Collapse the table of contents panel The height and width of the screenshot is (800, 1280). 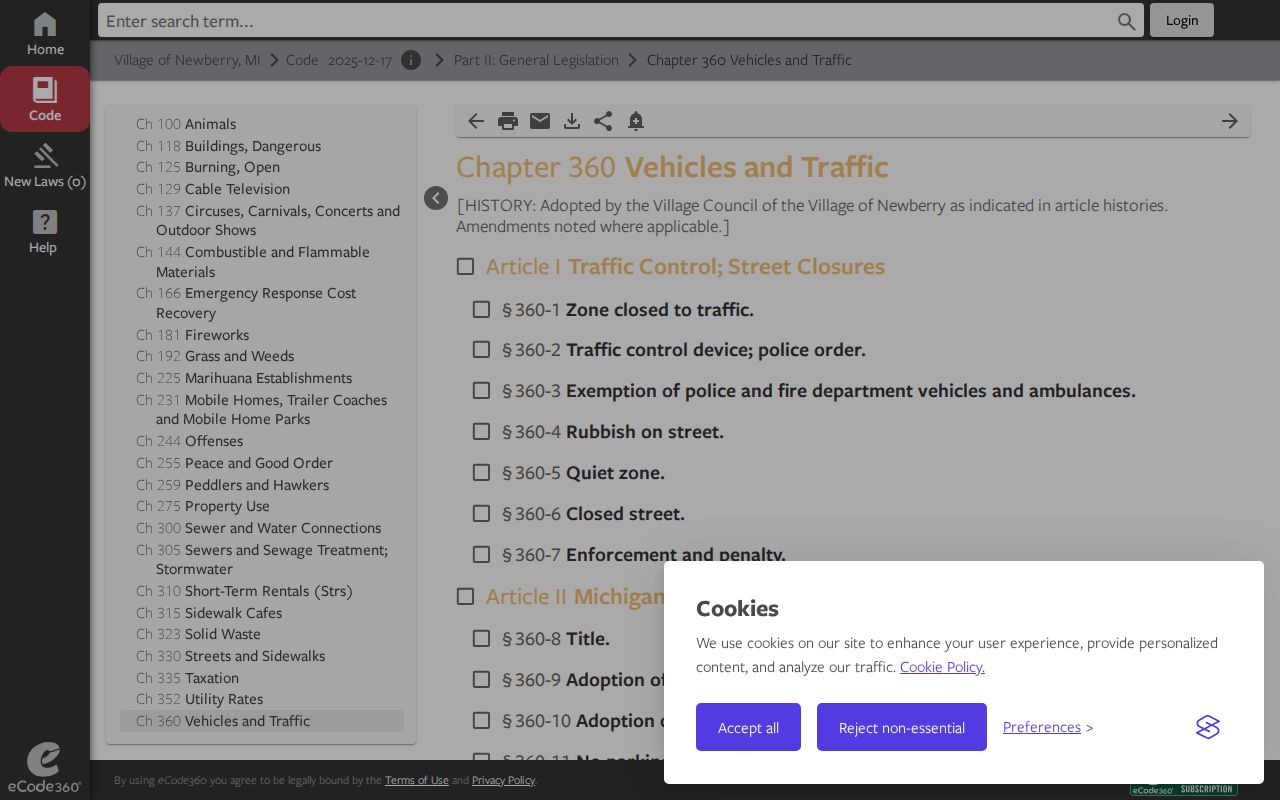pos(436,198)
